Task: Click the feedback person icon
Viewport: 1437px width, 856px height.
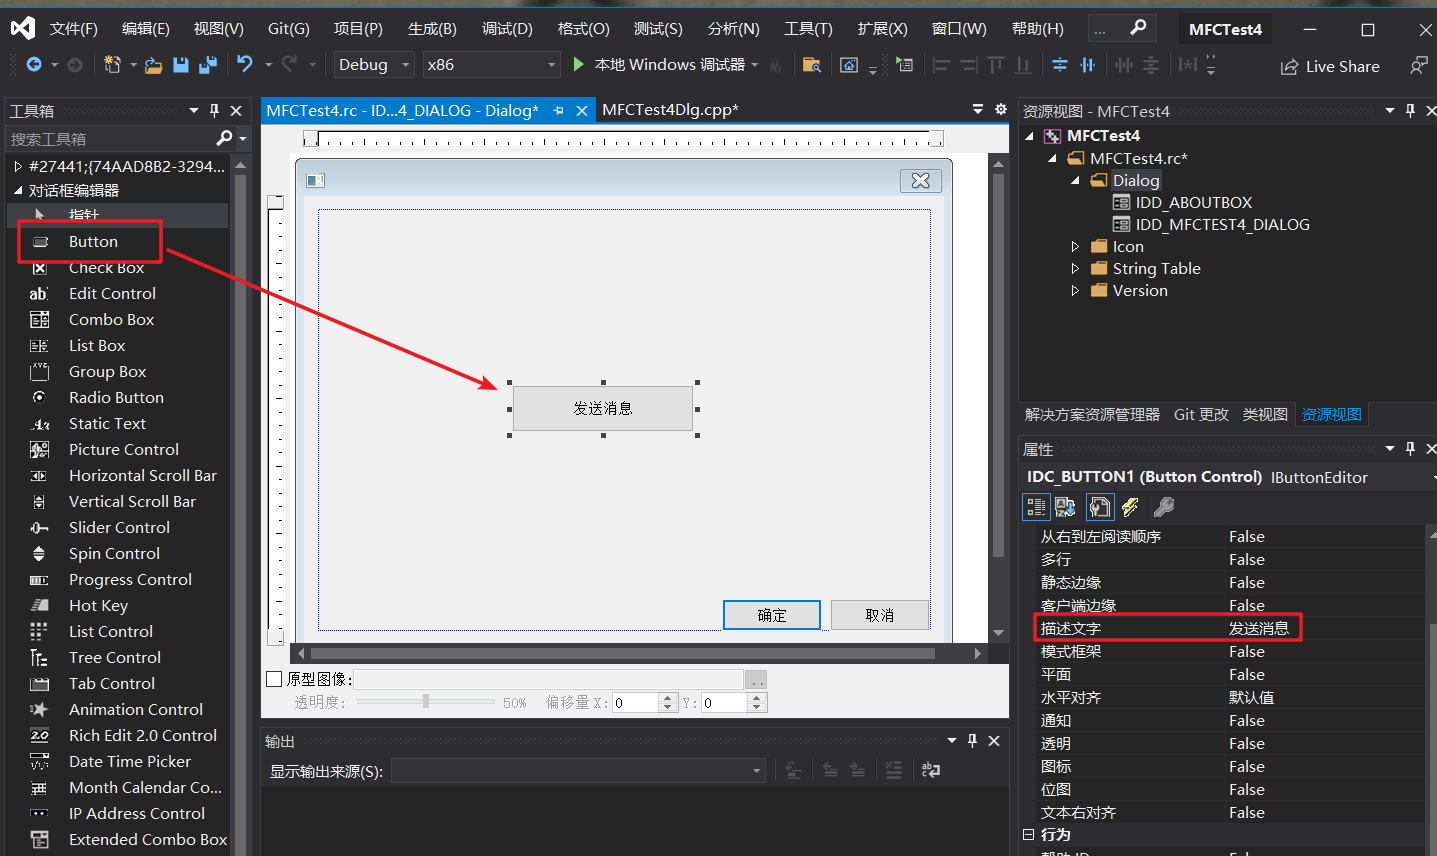Action: tap(1418, 66)
